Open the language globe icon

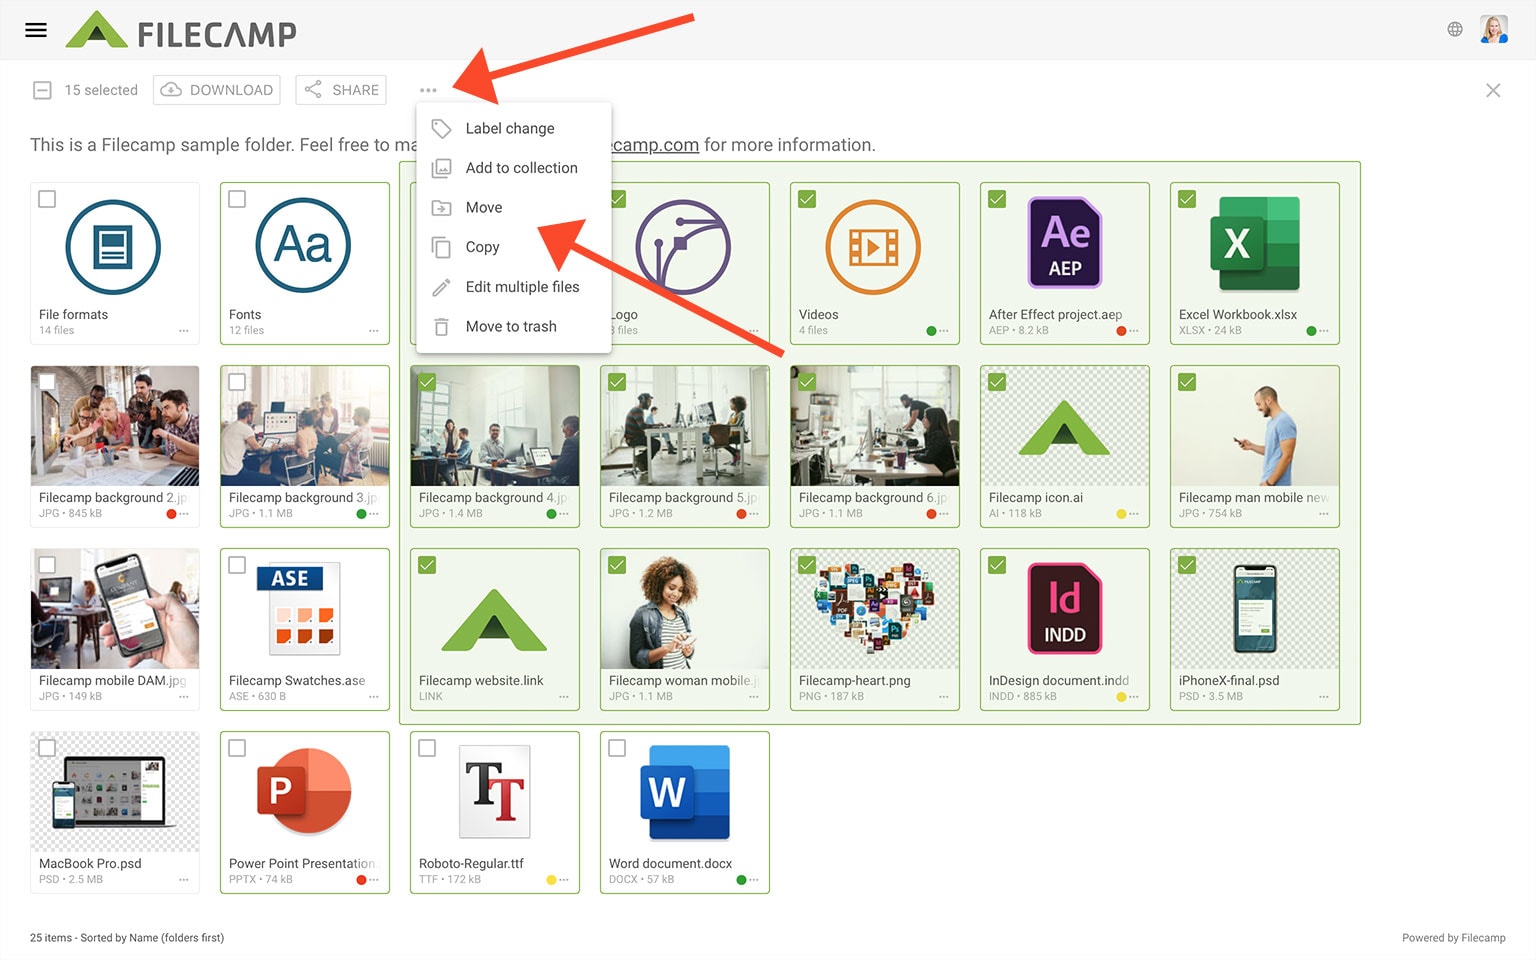(1455, 30)
